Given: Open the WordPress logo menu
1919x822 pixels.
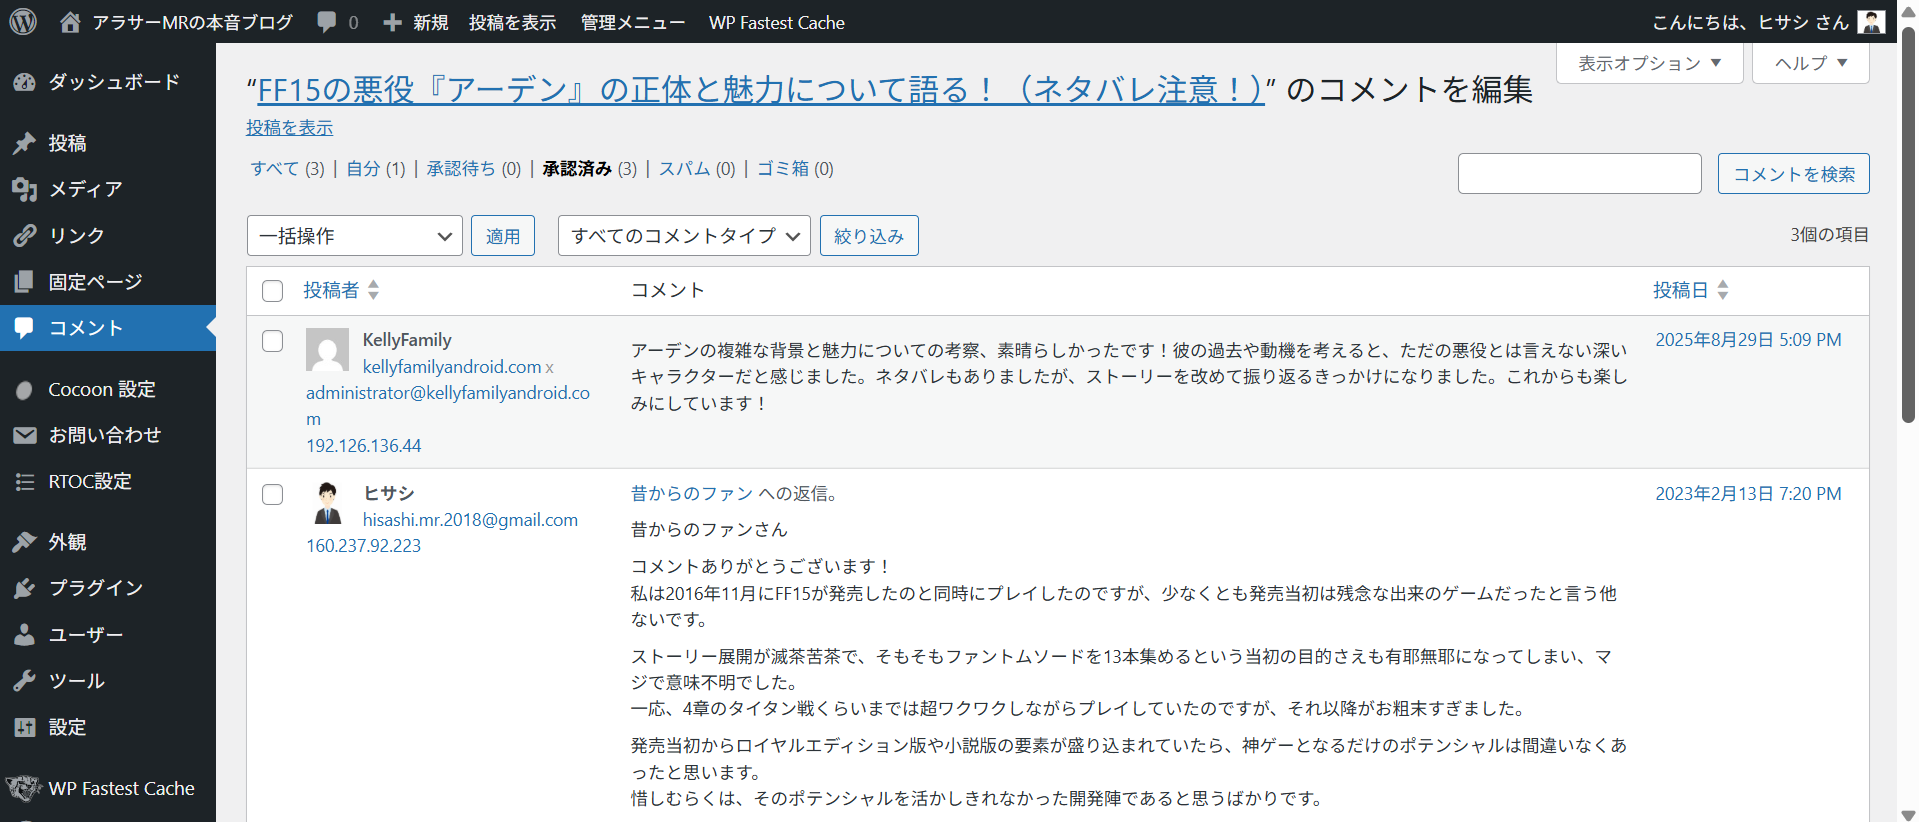Looking at the screenshot, I should [x=23, y=22].
